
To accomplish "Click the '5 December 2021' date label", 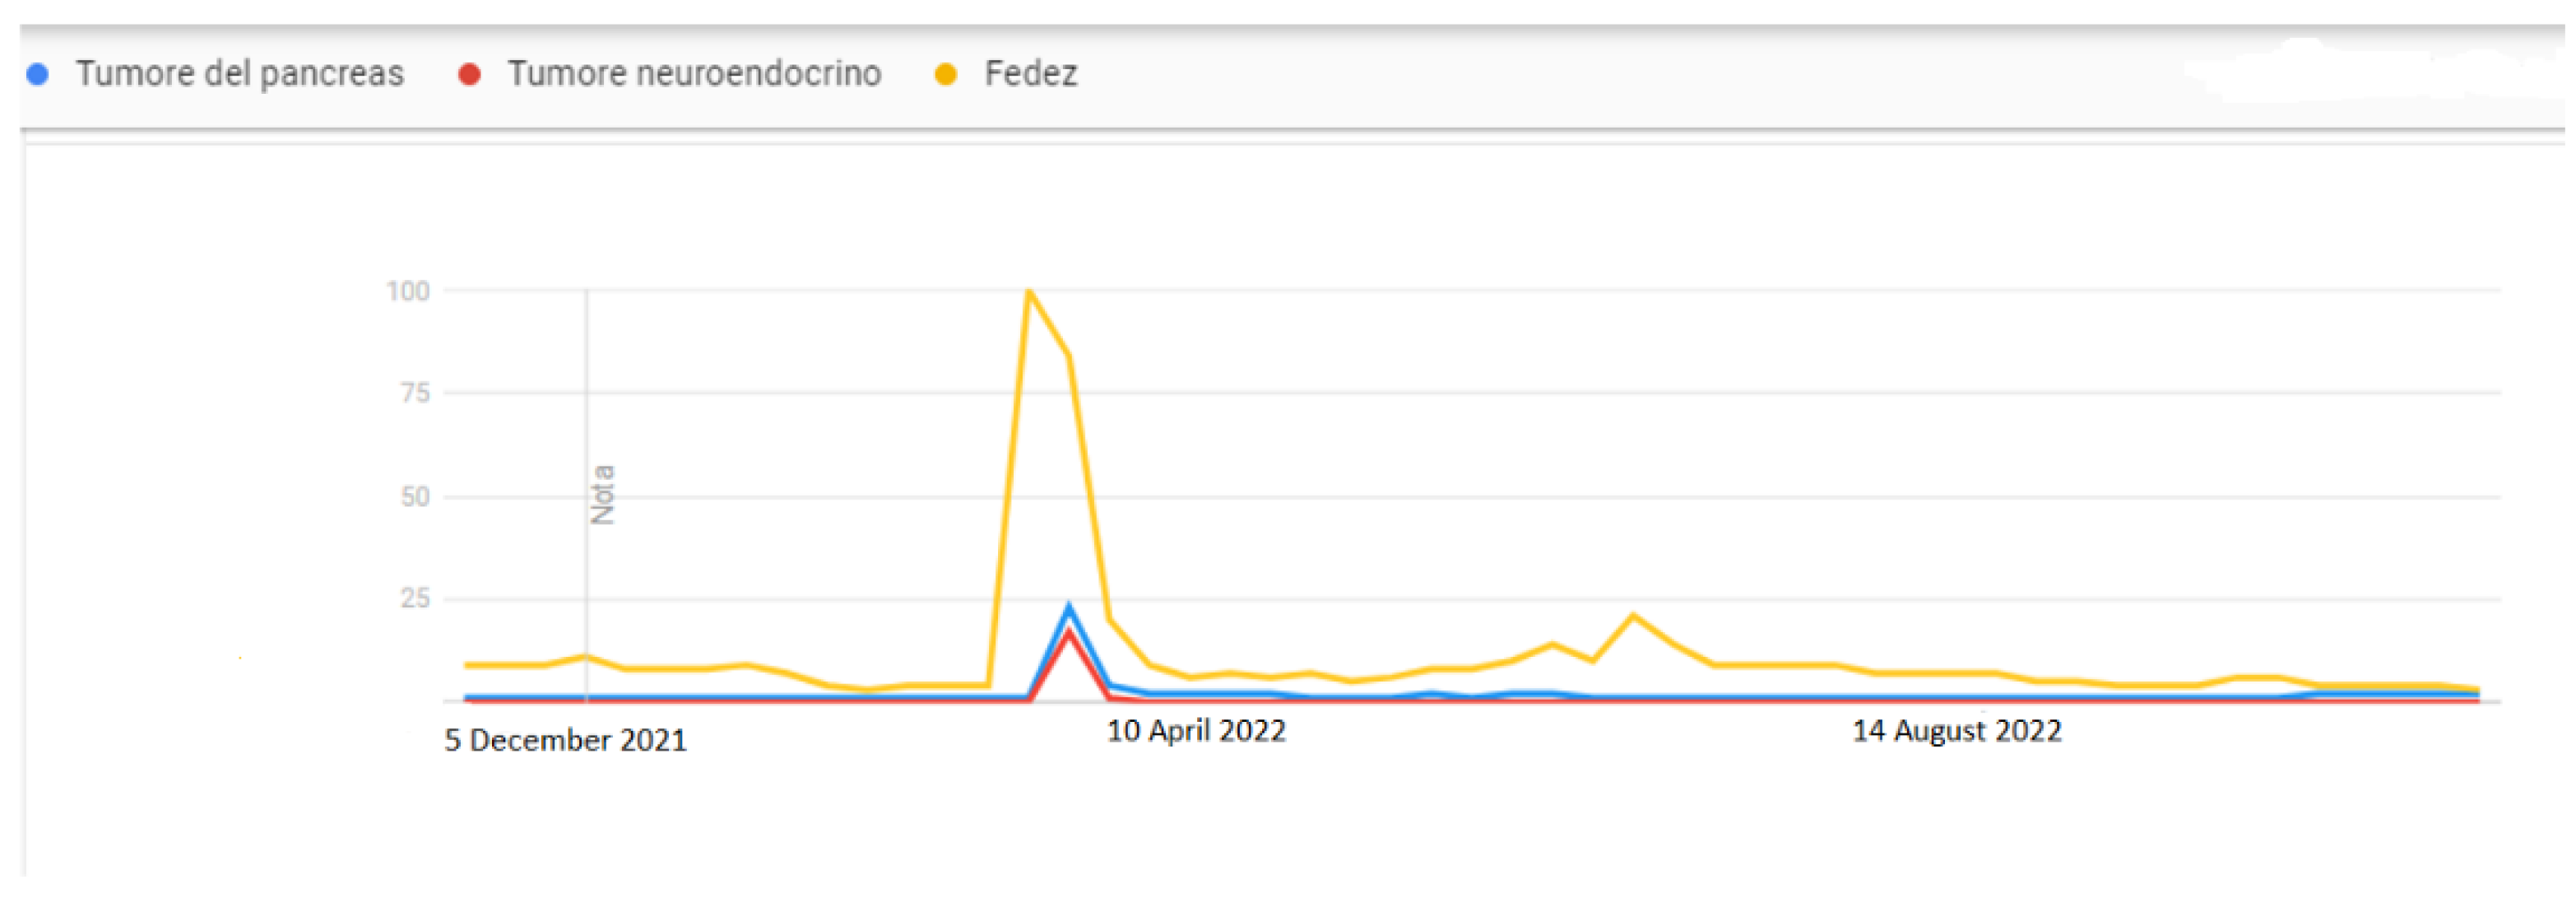I will [x=566, y=741].
